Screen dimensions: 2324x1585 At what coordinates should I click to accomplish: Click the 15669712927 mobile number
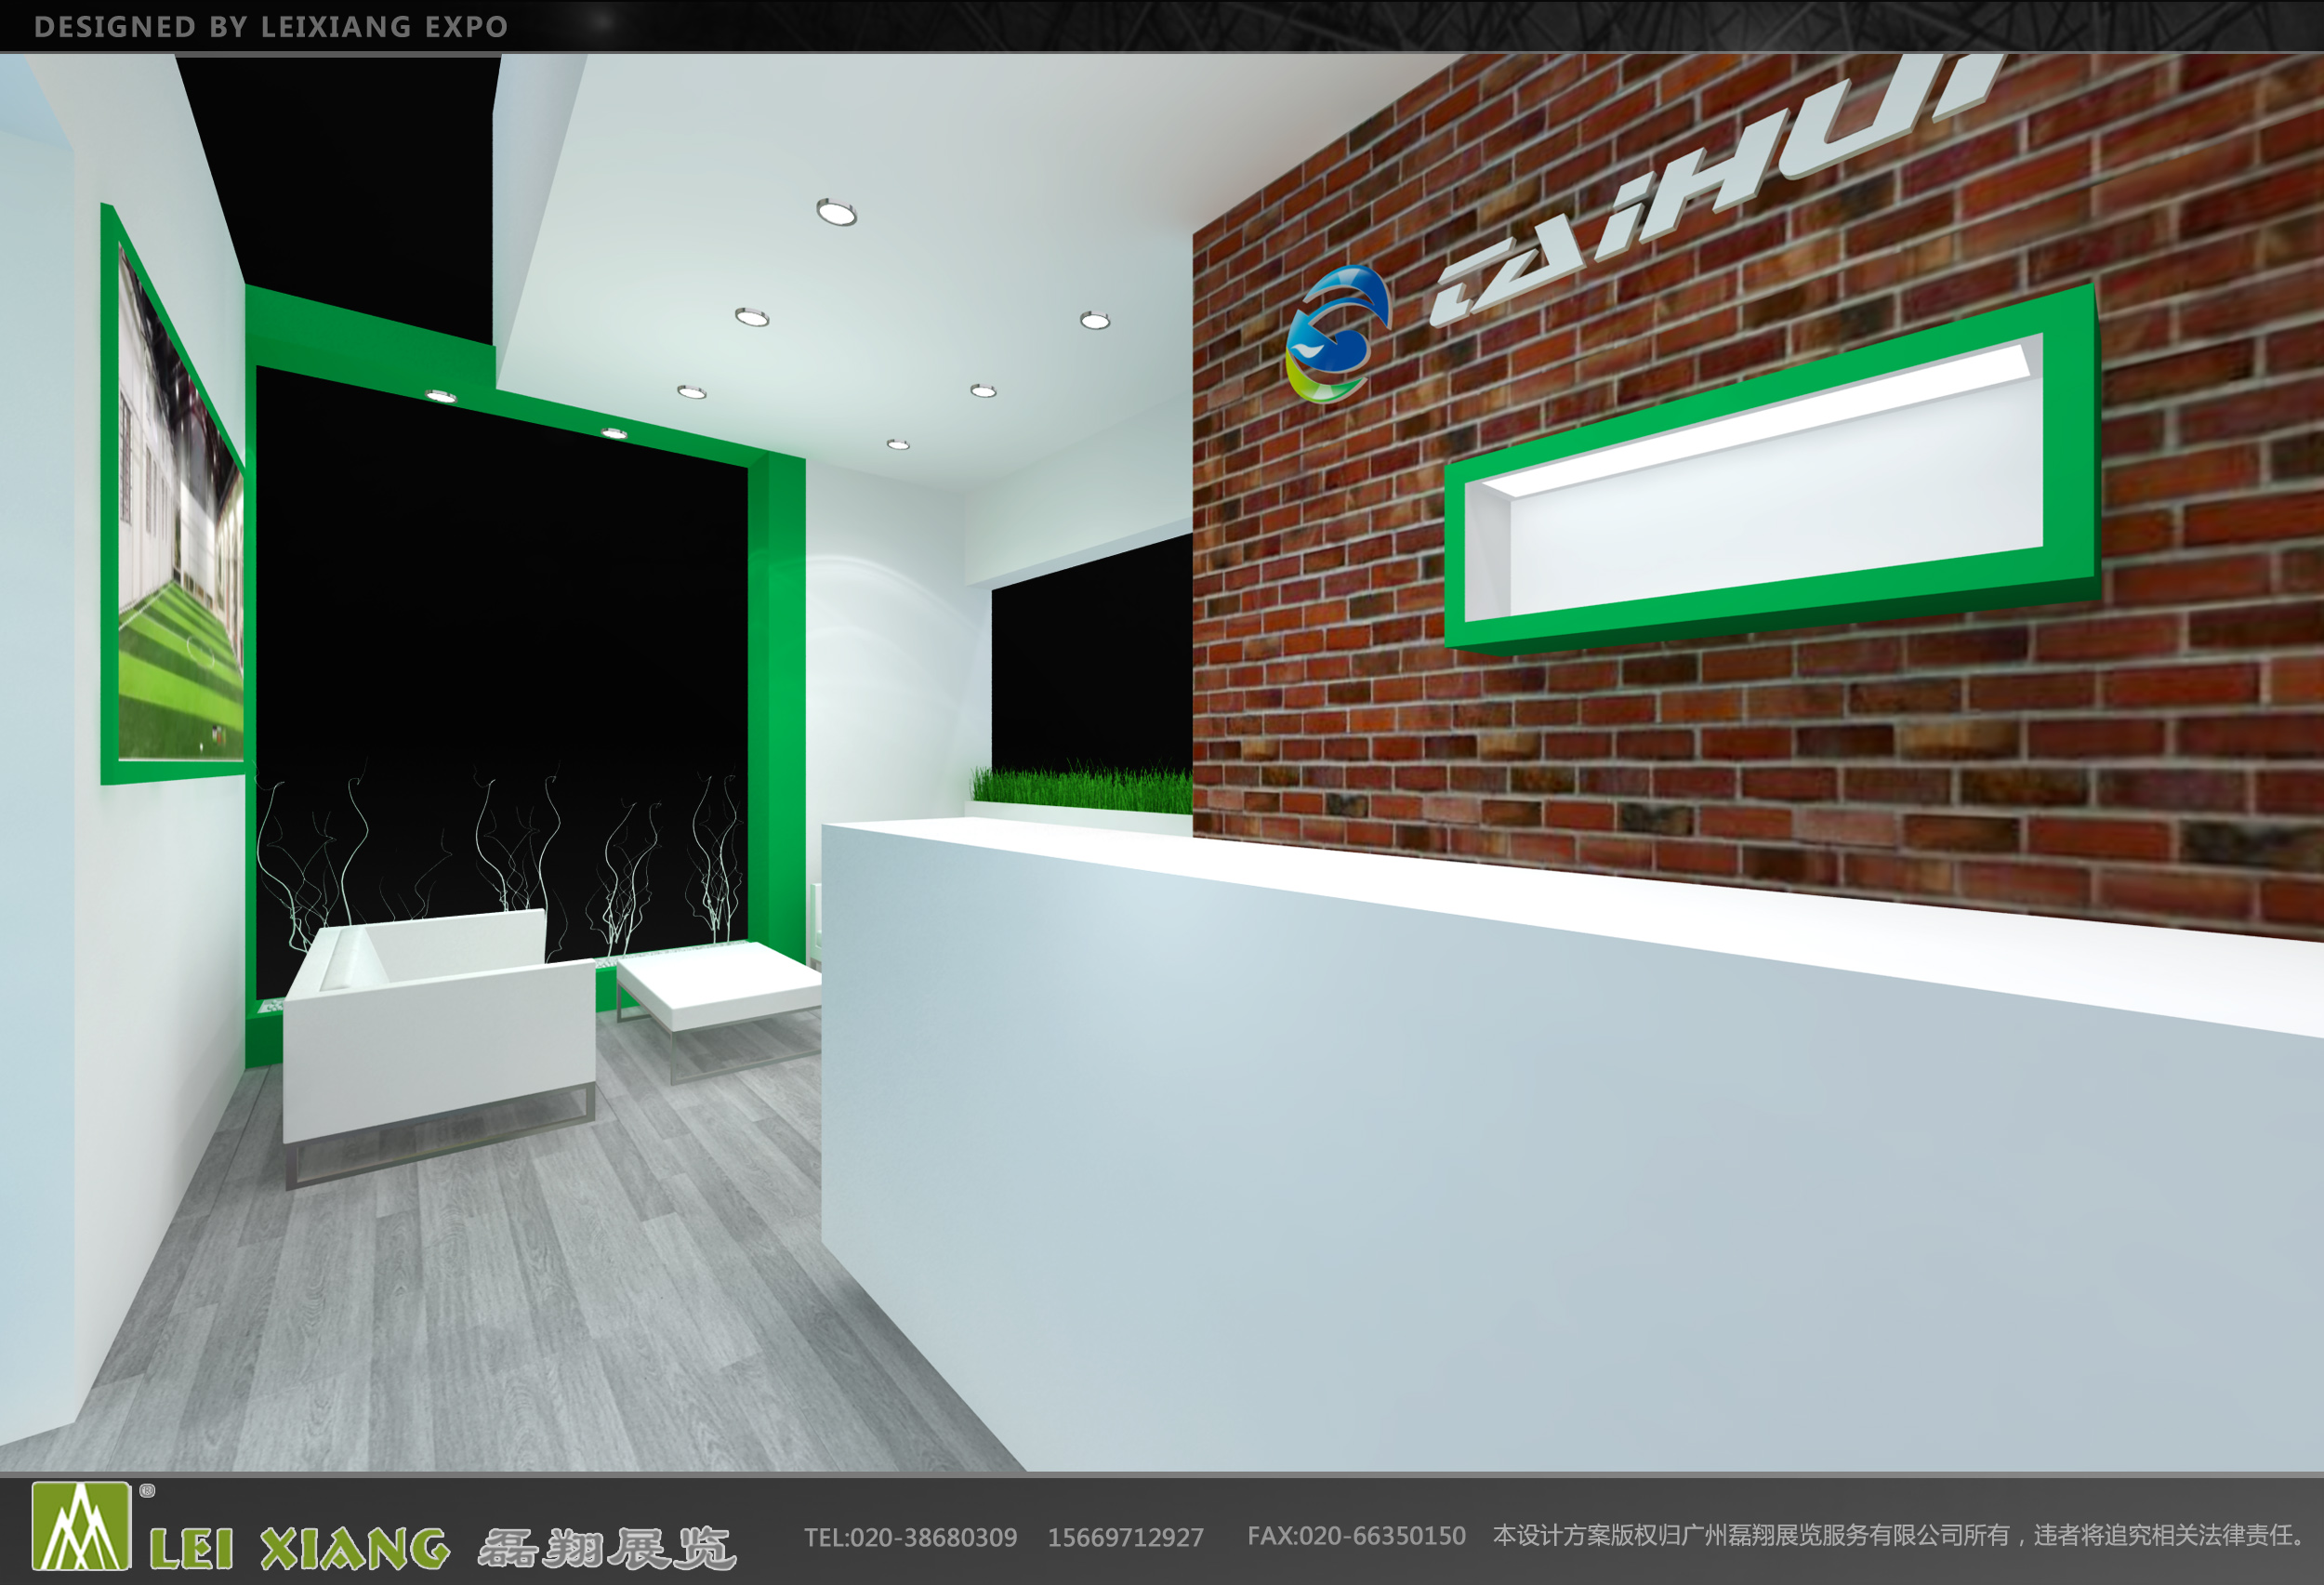[1125, 1537]
